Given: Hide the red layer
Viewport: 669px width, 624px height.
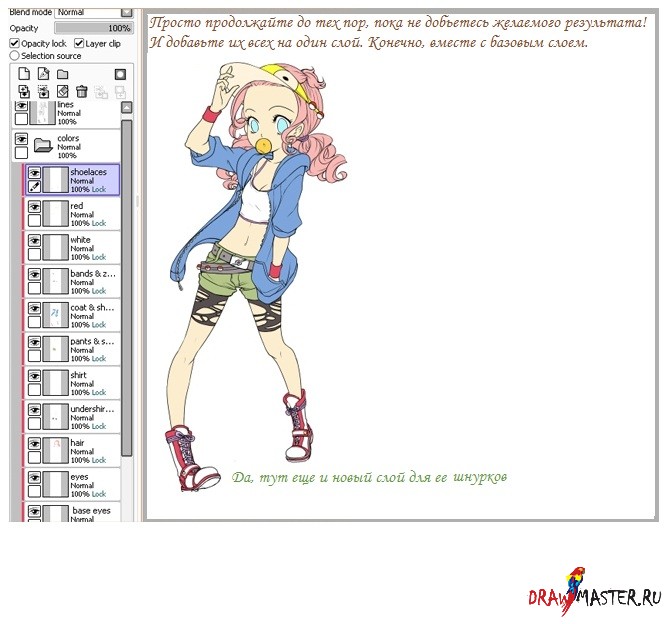Looking at the screenshot, I should pyautogui.click(x=35, y=207).
